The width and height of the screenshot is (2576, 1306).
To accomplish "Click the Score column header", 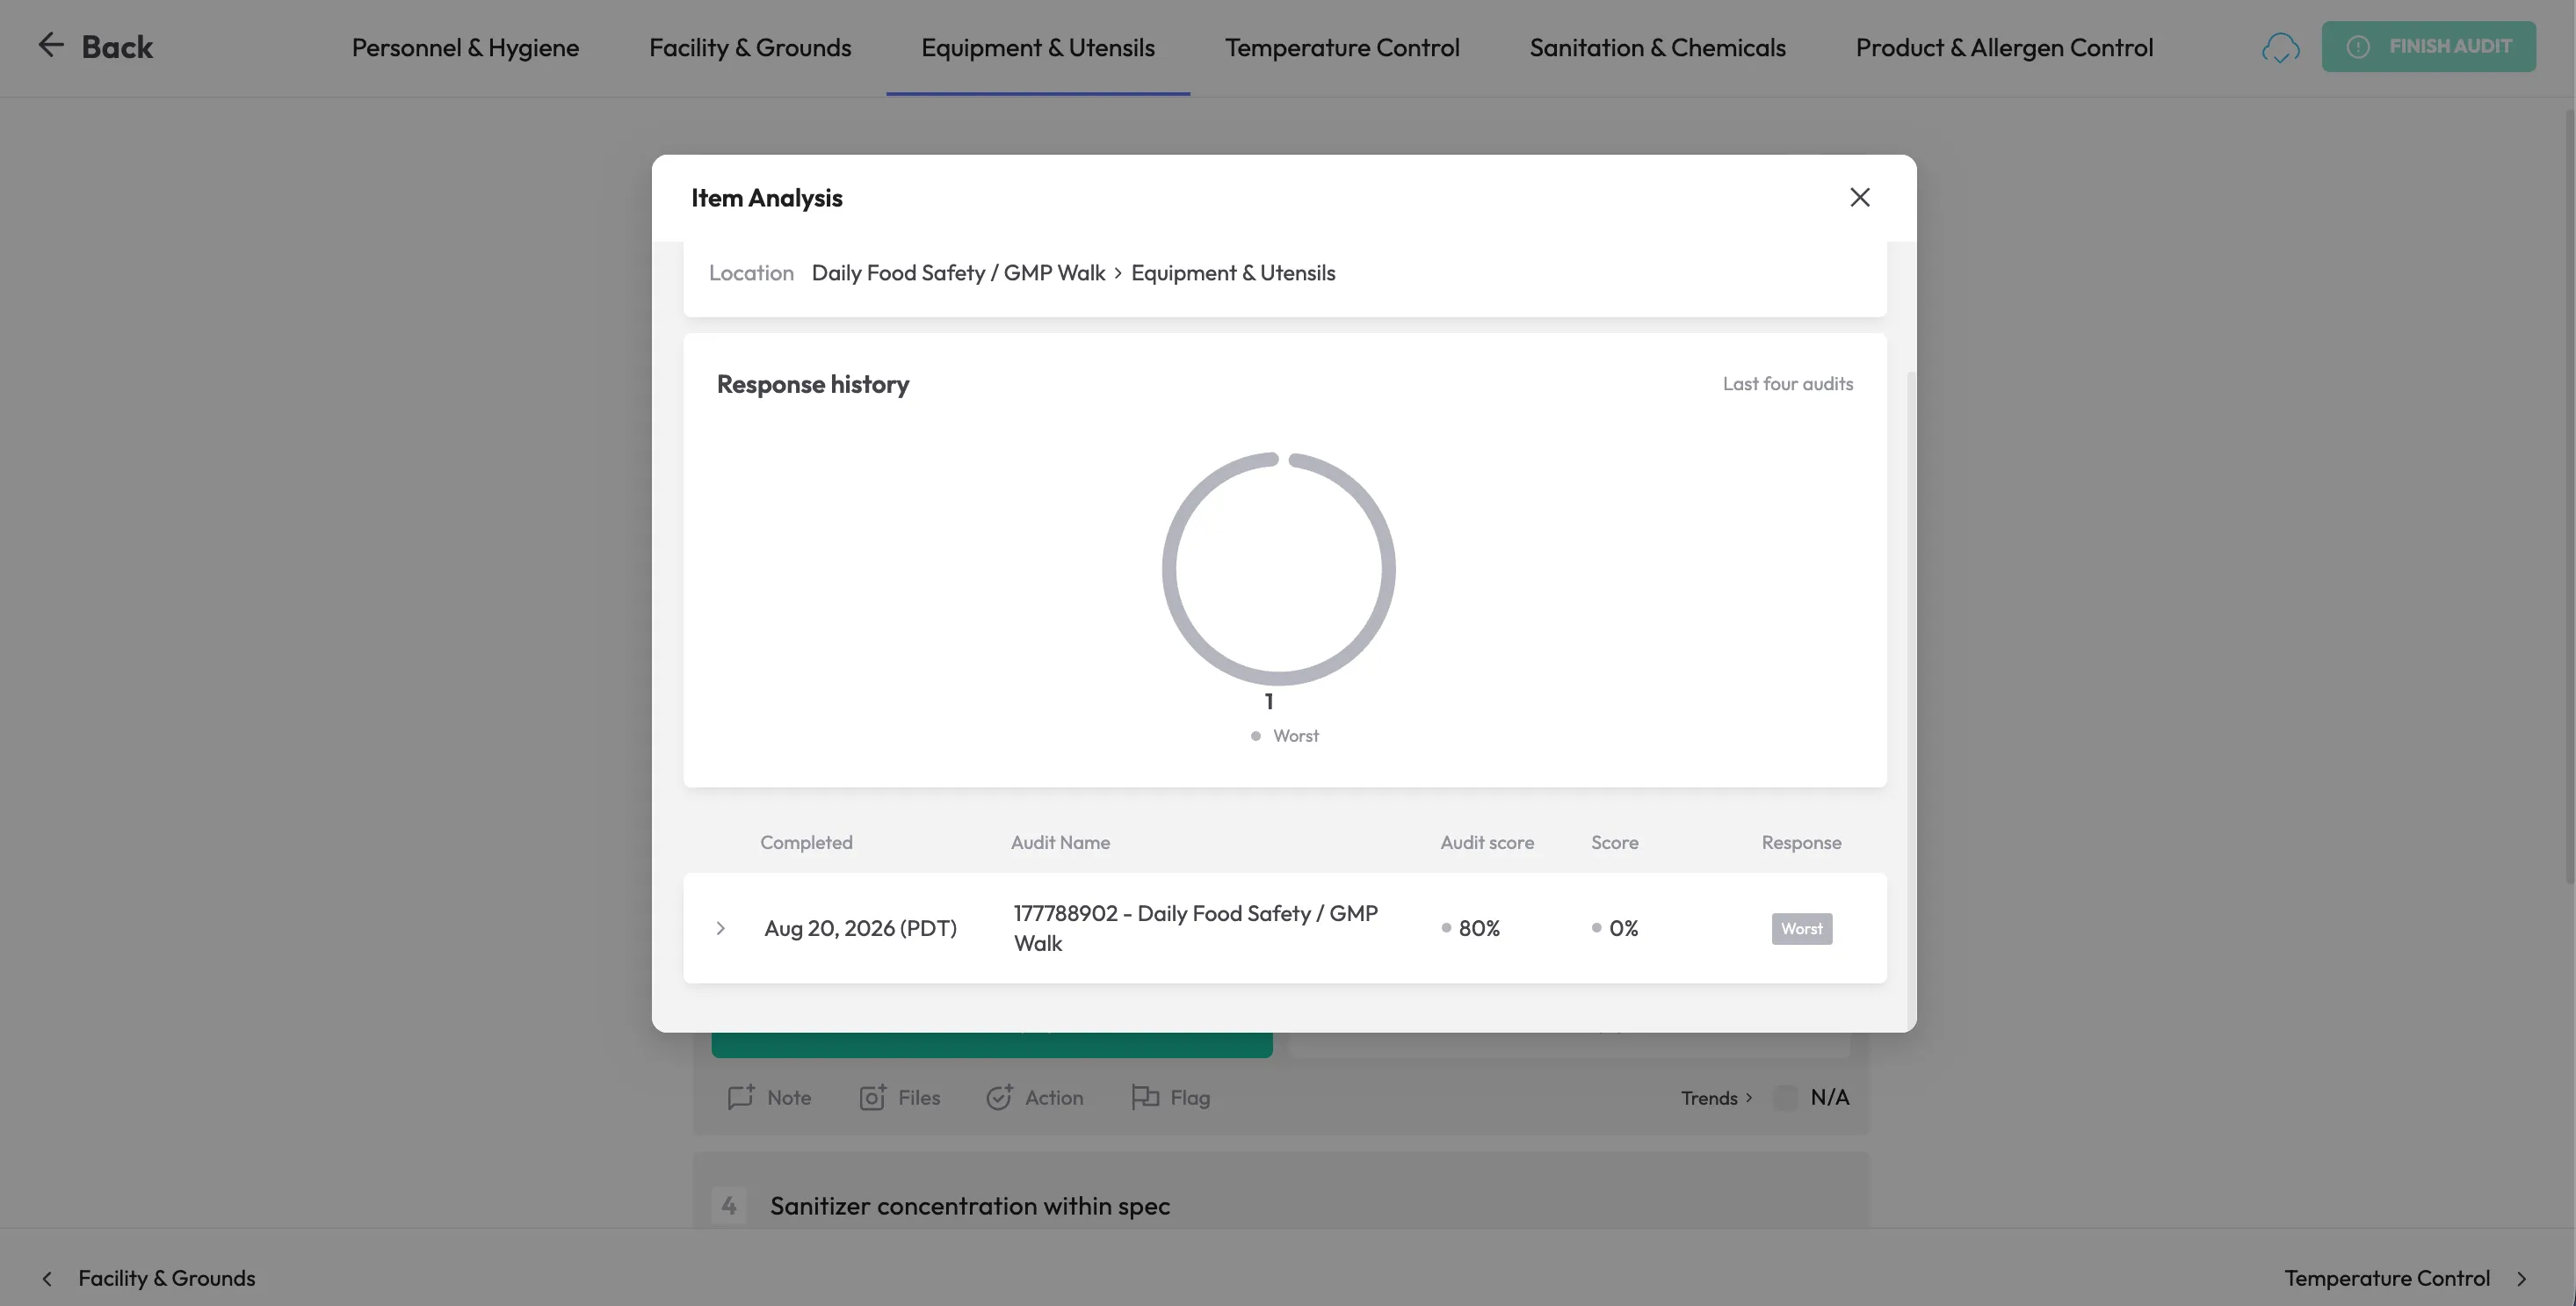I will (x=1614, y=842).
